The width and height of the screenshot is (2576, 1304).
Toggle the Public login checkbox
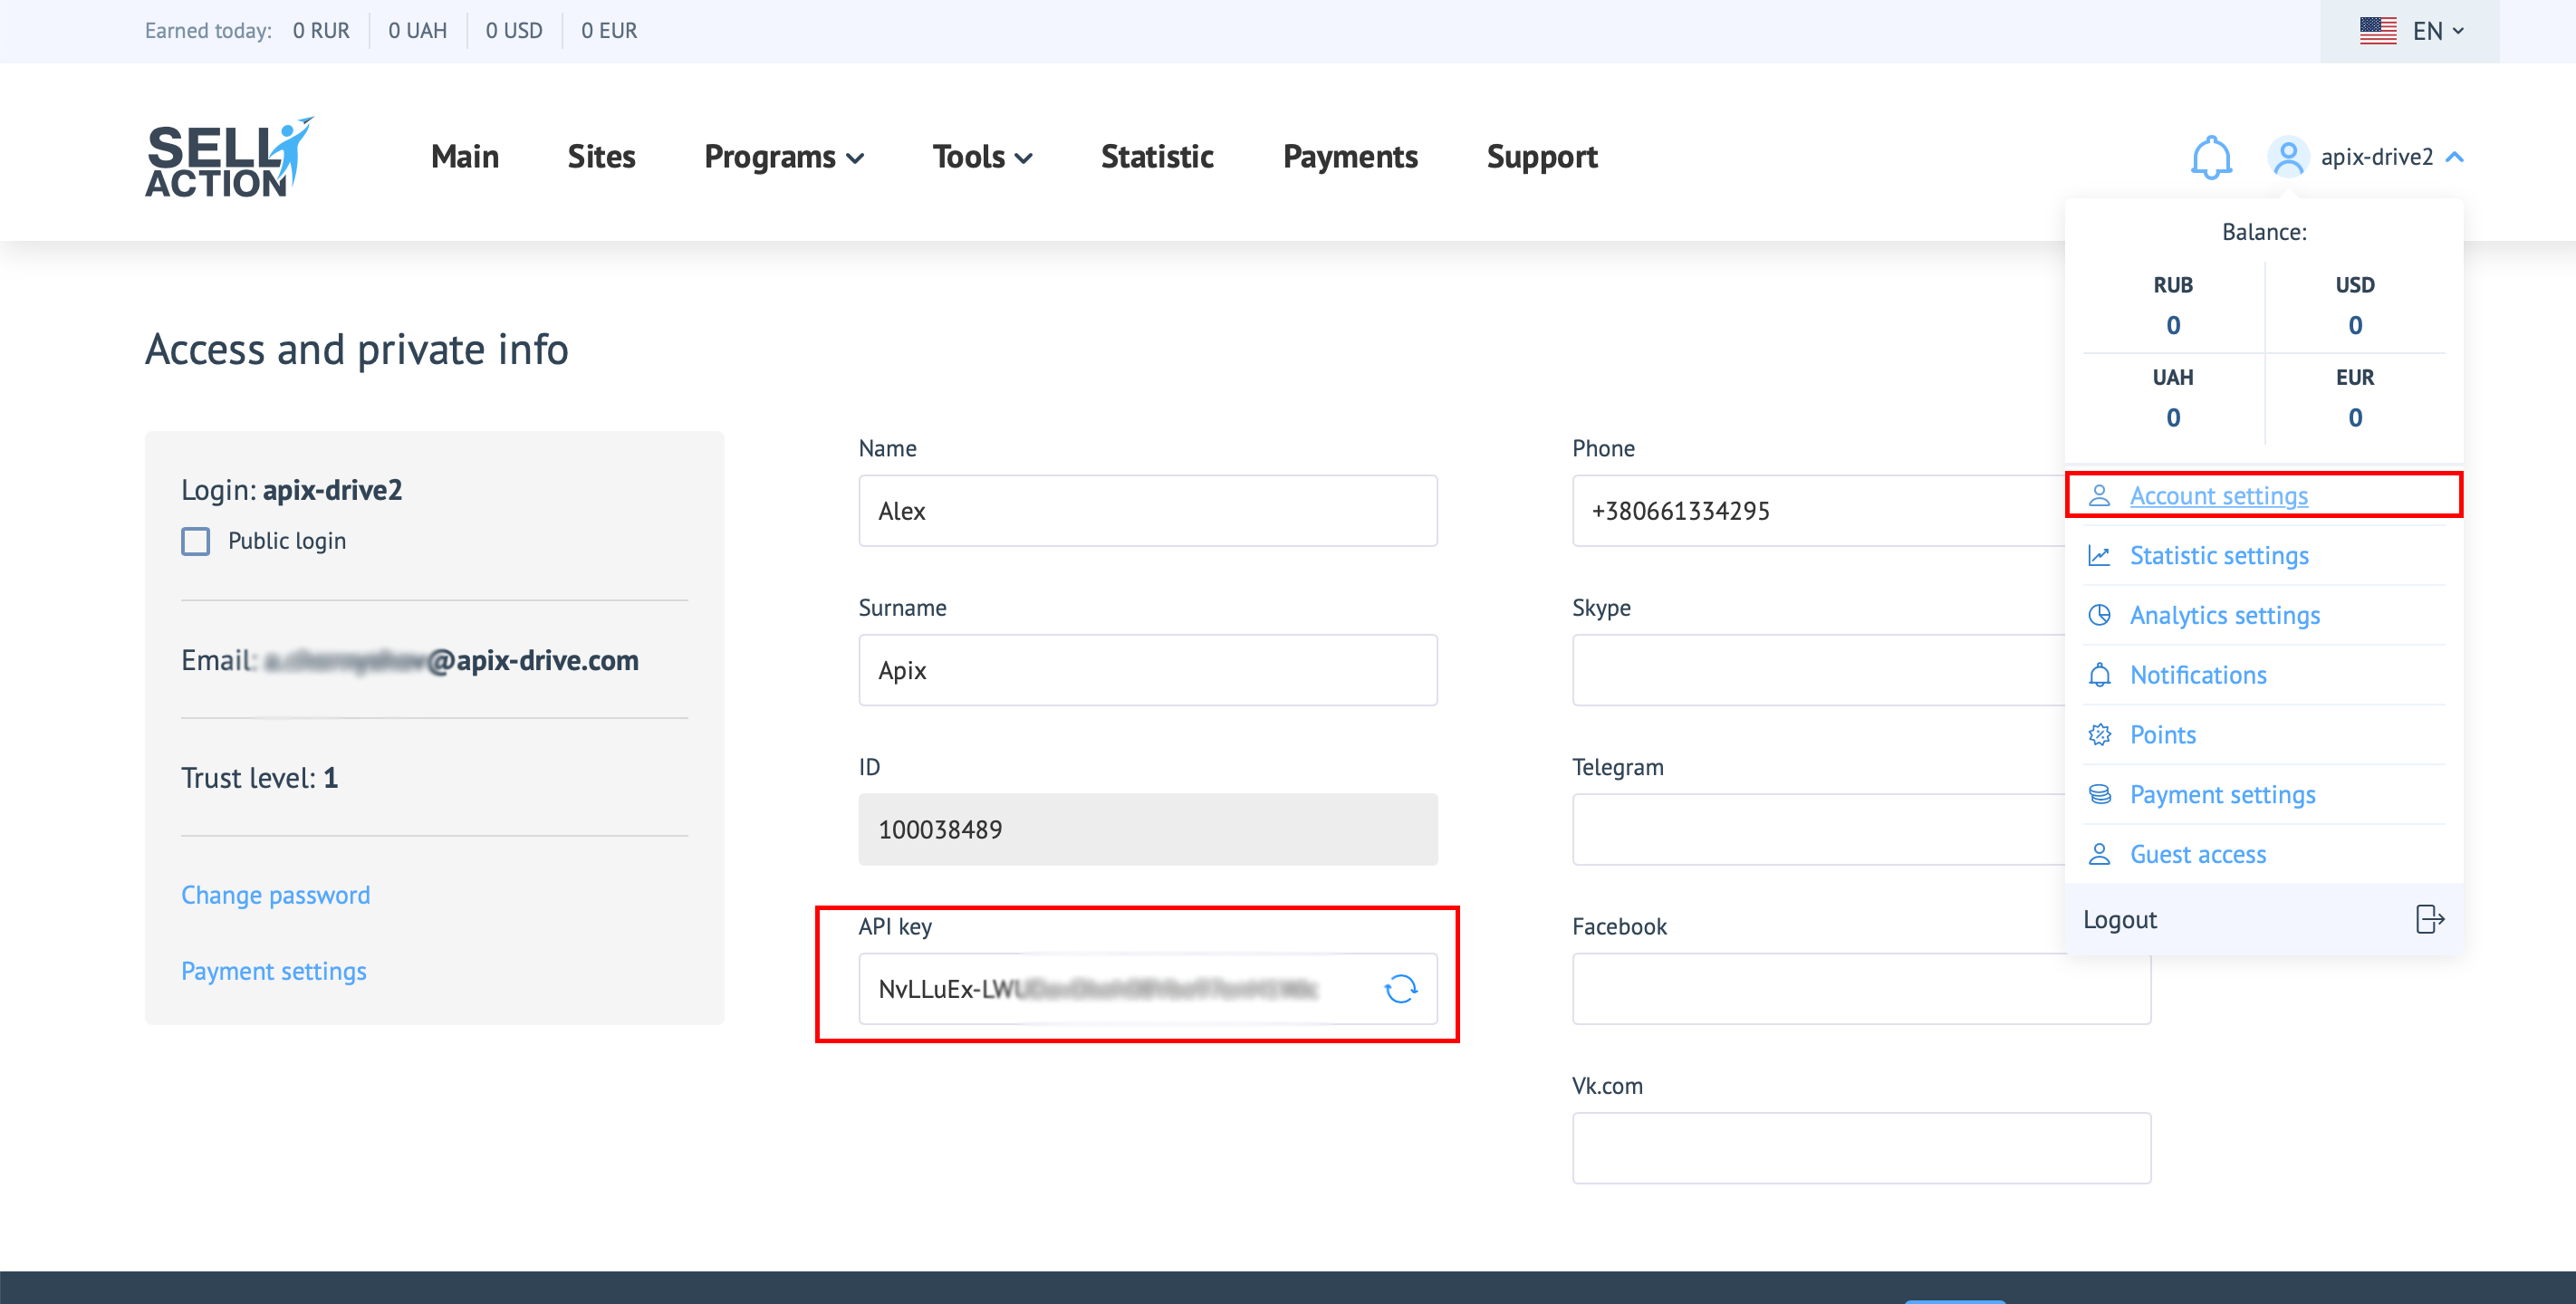coord(195,539)
